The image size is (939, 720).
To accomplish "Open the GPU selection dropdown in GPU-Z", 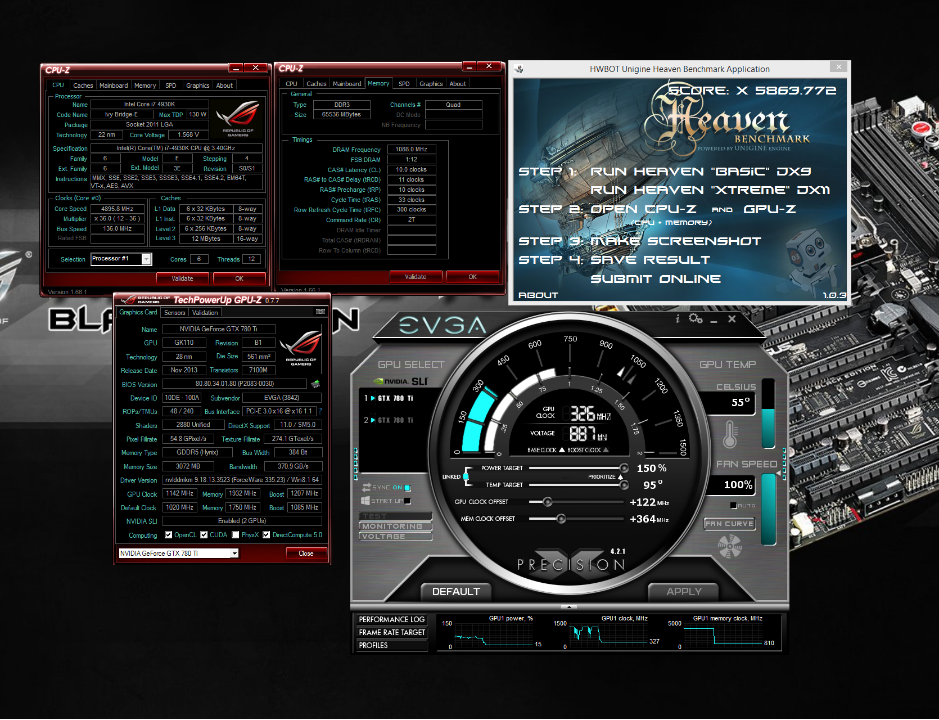I will (x=178, y=553).
